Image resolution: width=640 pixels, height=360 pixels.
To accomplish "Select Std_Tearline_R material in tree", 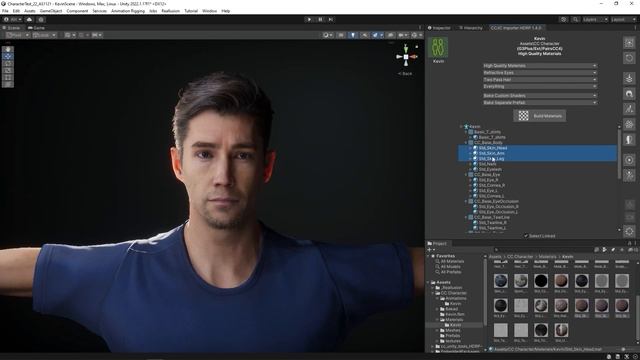I will click(493, 222).
